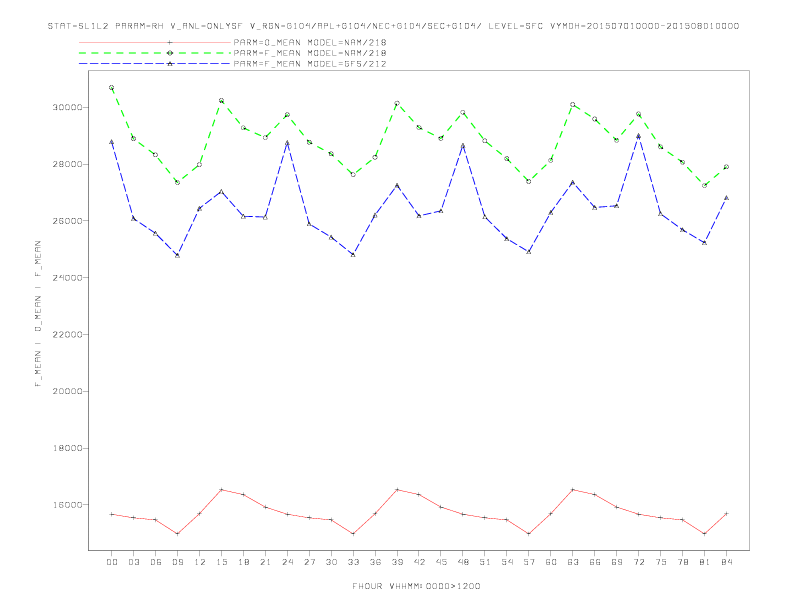The width and height of the screenshot is (792, 612).
Task: Click the x-axis tick label 66
Action: [595, 562]
